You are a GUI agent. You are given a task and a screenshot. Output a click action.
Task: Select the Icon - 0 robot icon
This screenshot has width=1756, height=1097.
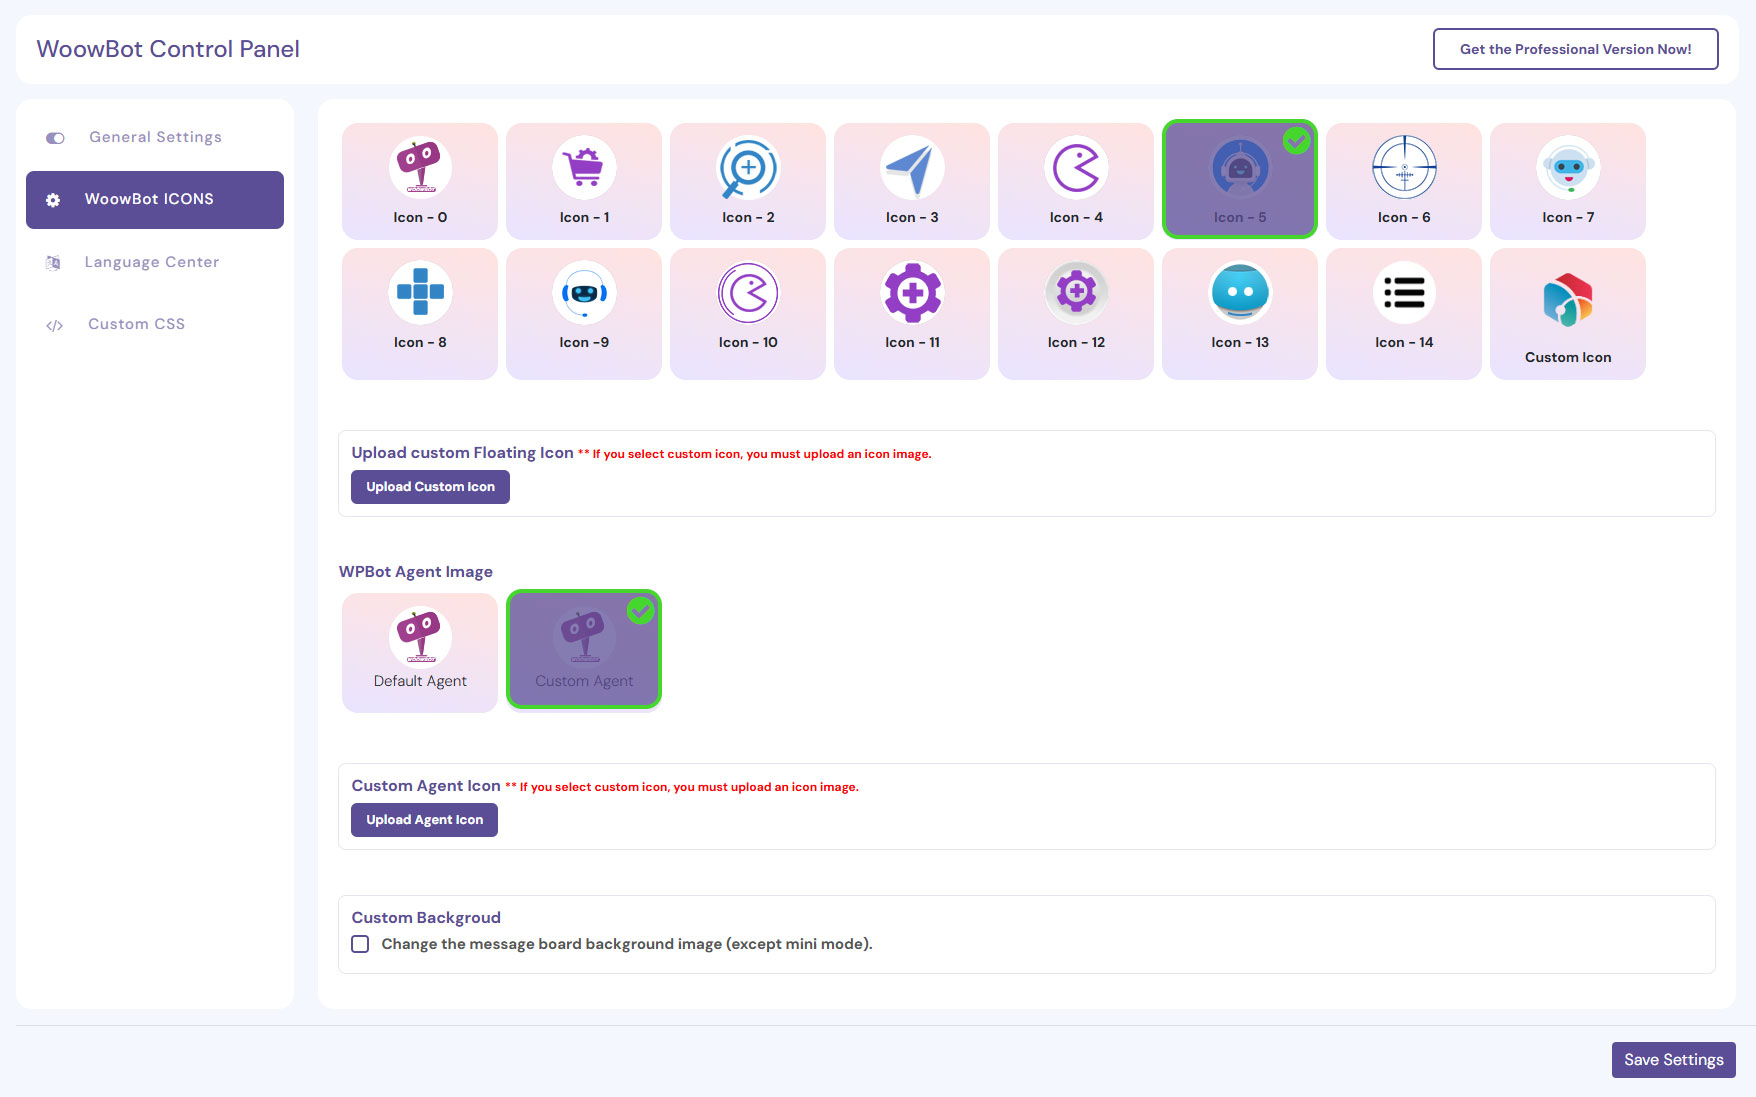point(420,181)
